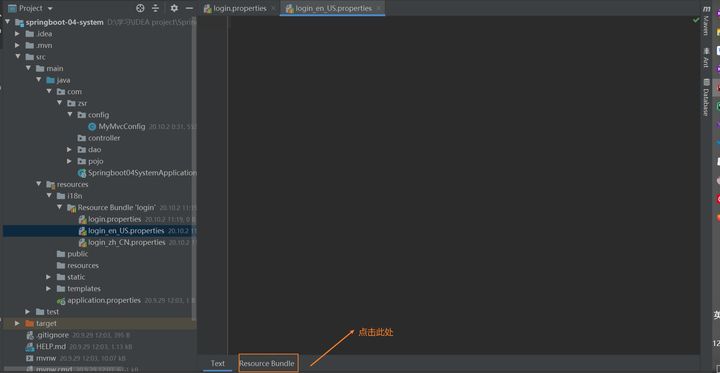
Task: Select MyMvcConfig class icon
Action: tap(92, 126)
